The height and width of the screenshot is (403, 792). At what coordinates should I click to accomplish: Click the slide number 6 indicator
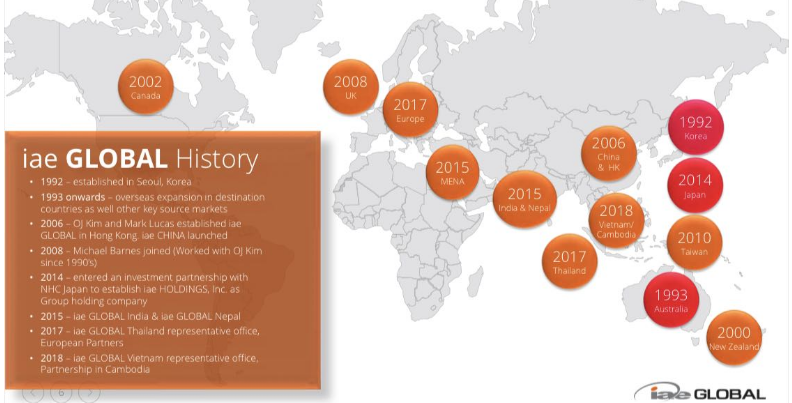(x=62, y=392)
